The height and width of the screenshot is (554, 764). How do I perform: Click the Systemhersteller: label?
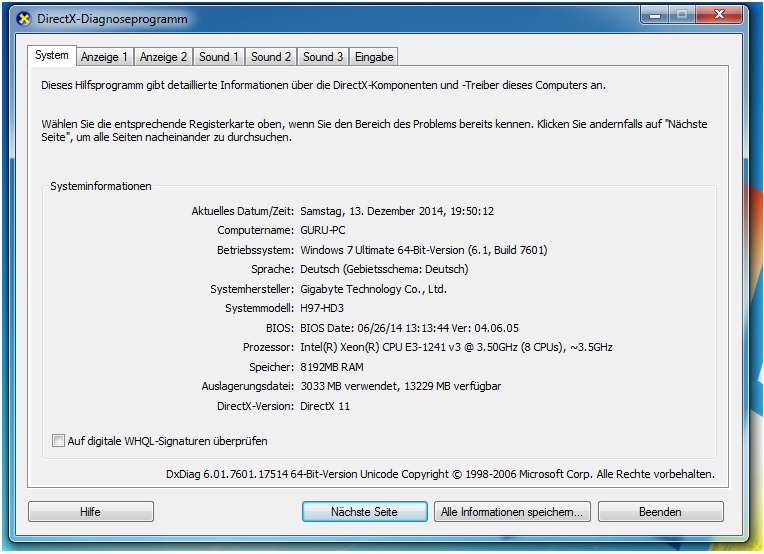252,289
